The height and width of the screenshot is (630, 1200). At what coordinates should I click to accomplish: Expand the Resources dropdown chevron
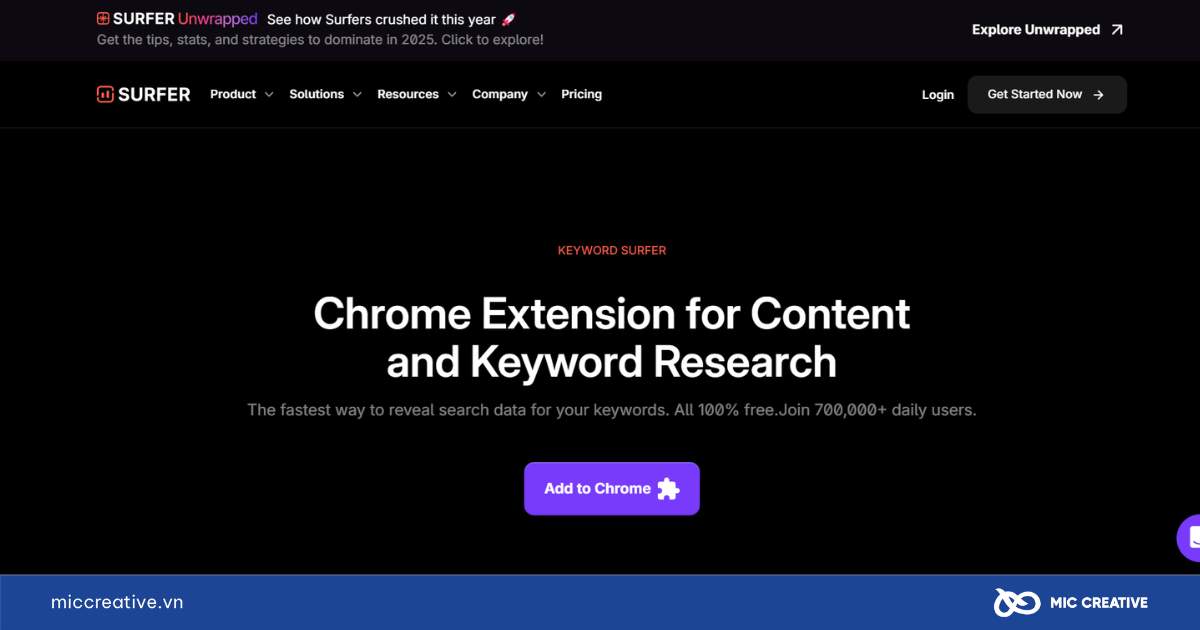[451, 94]
